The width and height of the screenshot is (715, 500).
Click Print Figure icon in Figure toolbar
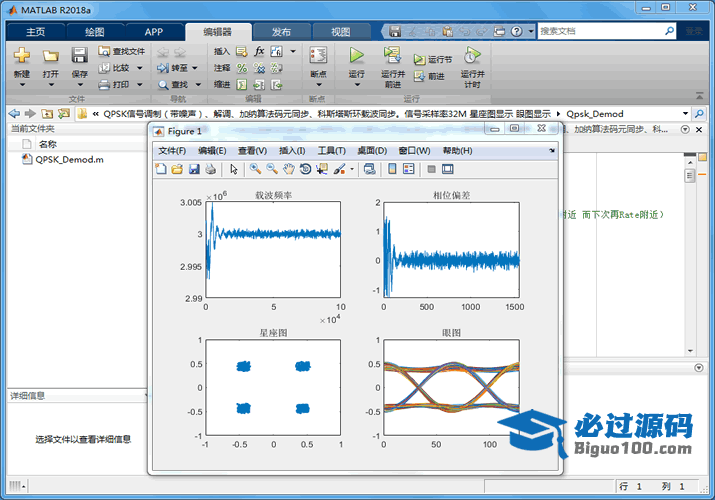pos(210,169)
